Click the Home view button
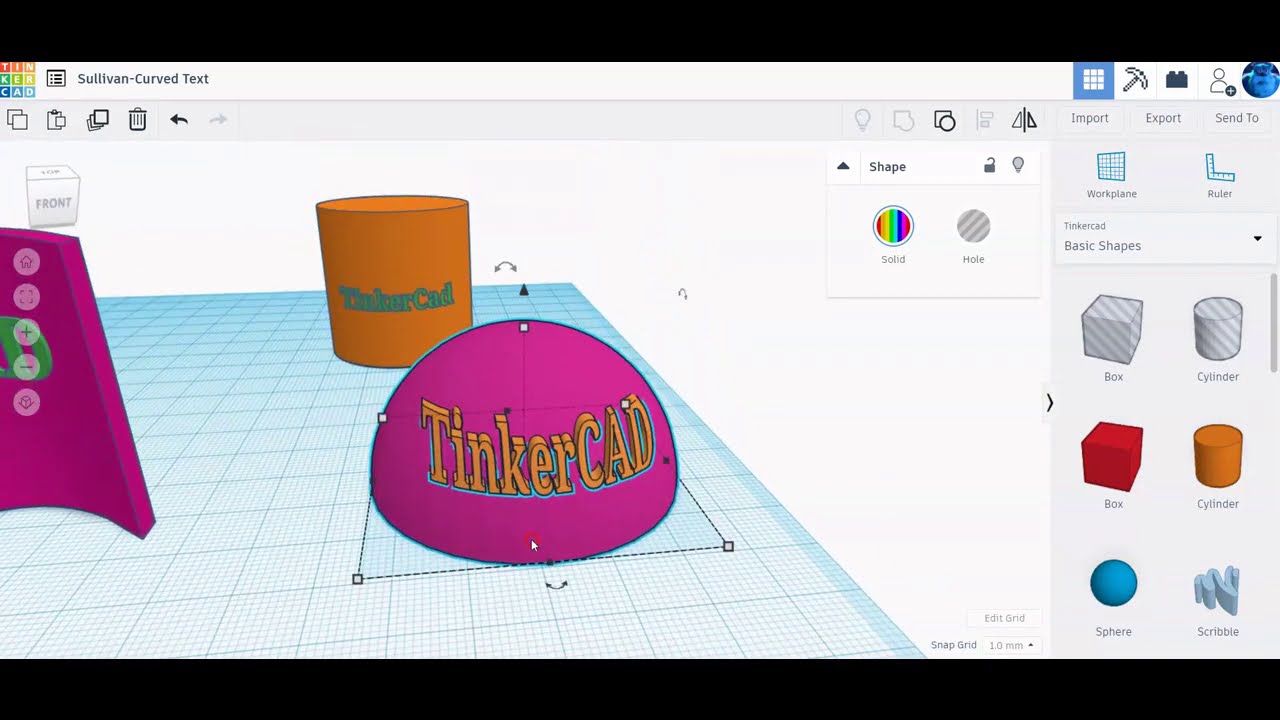Screen dimensions: 1280x720 27,262
